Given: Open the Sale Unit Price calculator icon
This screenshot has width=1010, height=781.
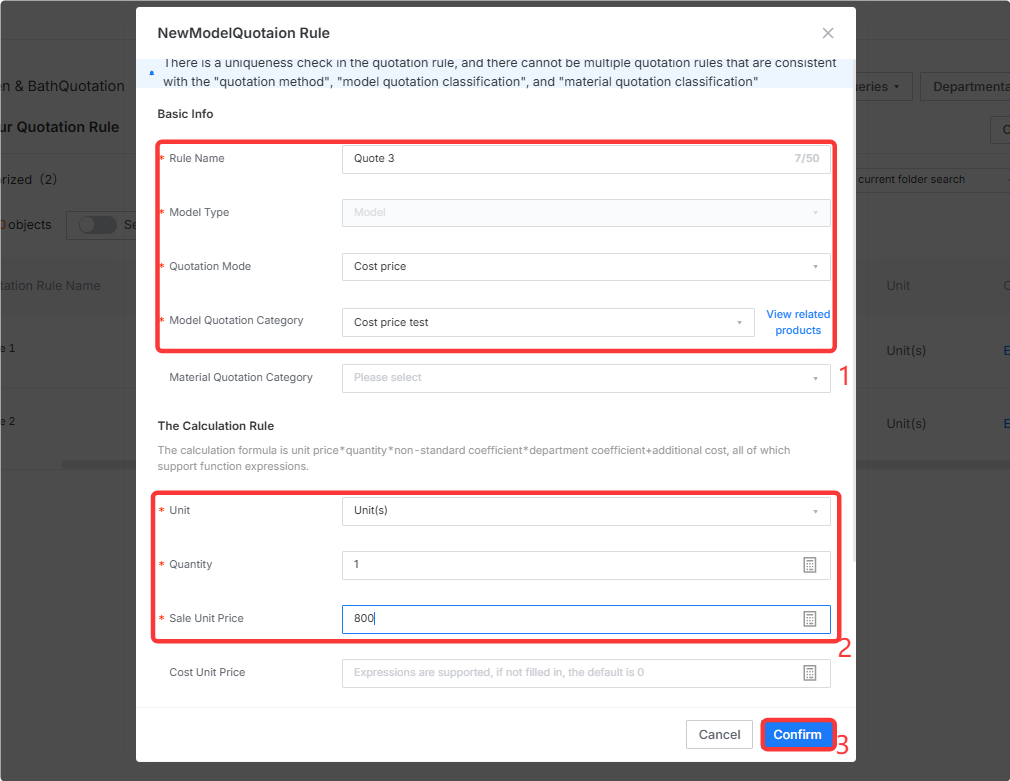Looking at the screenshot, I should pos(810,619).
